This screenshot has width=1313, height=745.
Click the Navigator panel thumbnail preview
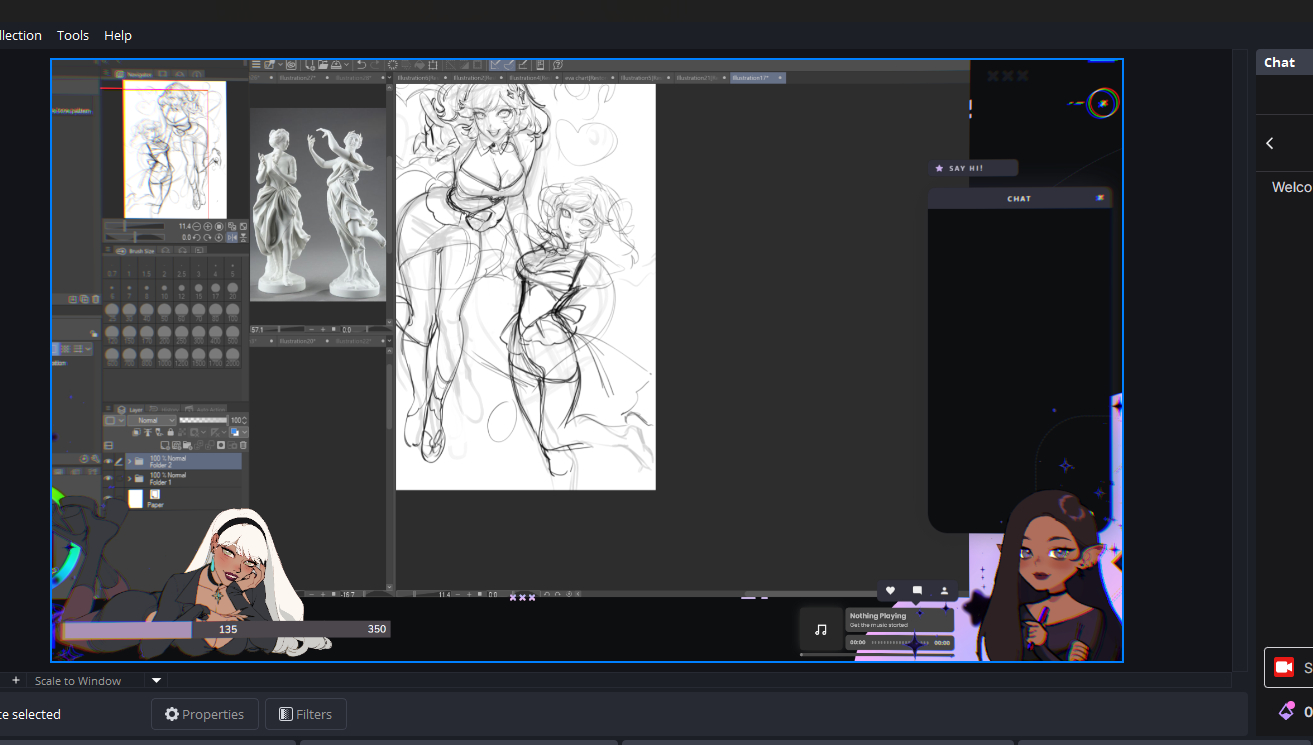(x=174, y=149)
